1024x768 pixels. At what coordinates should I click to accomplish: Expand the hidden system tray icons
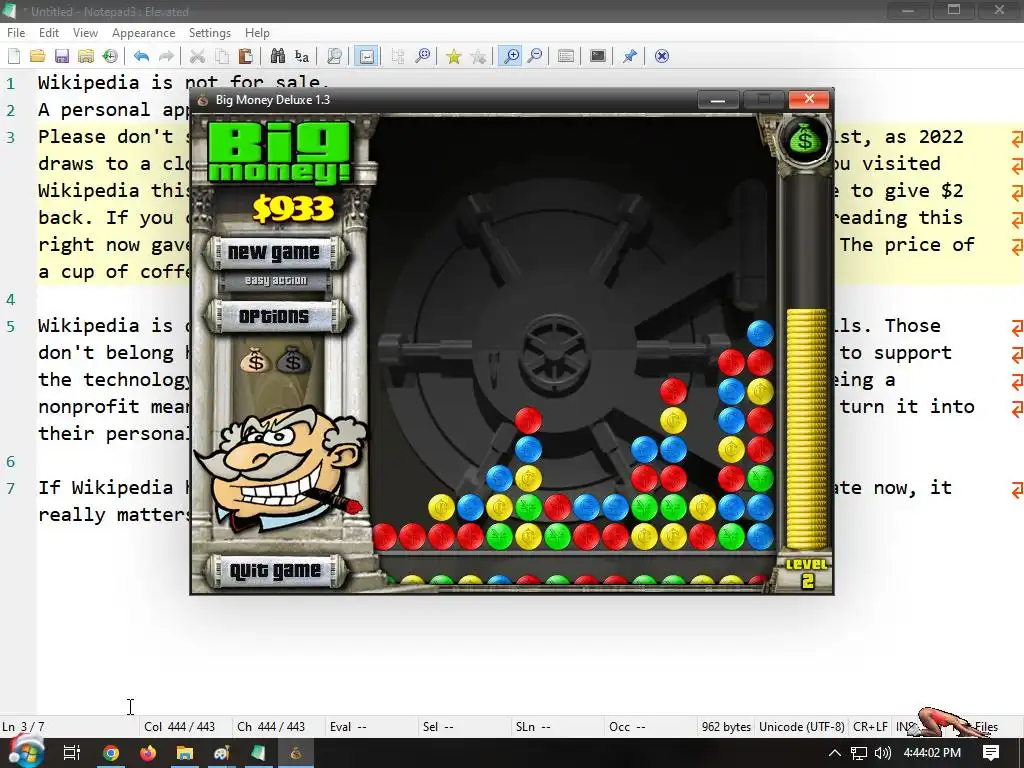[x=835, y=753]
